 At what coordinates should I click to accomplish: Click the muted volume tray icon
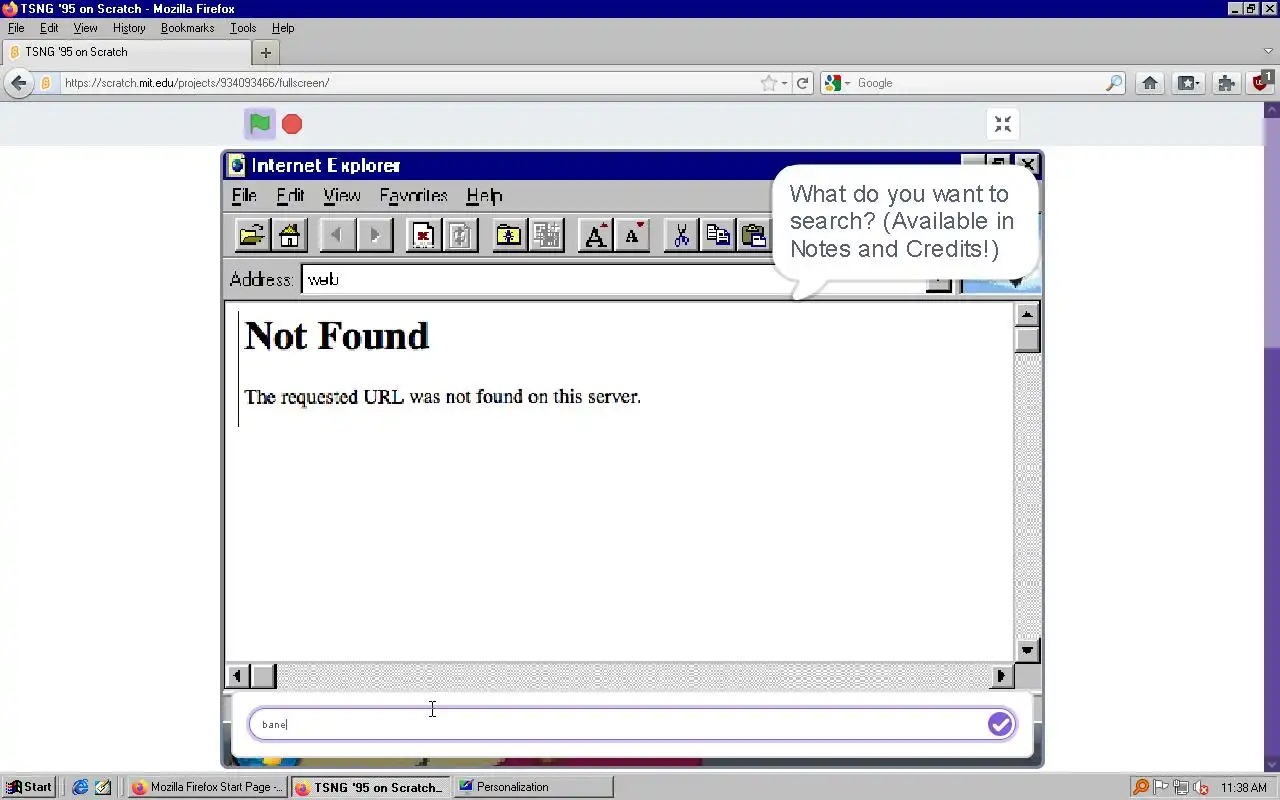point(1201,787)
